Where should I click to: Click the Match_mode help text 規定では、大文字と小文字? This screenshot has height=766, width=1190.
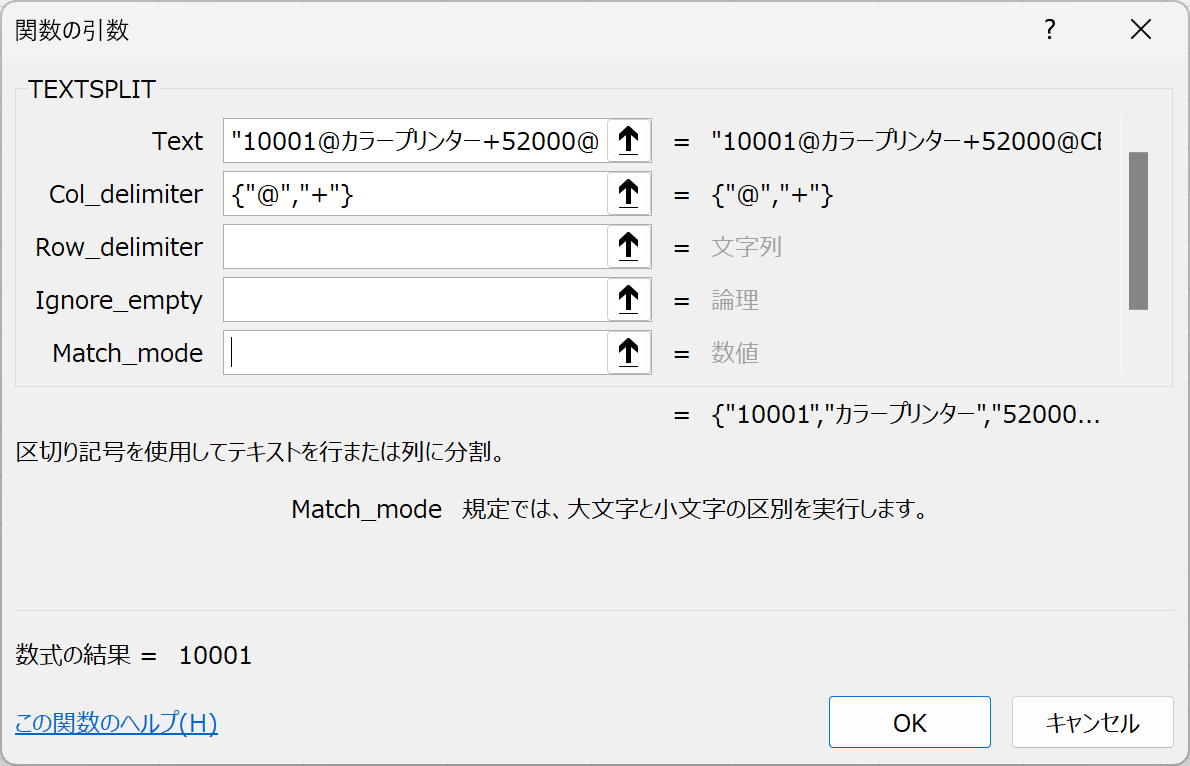[x=695, y=509]
